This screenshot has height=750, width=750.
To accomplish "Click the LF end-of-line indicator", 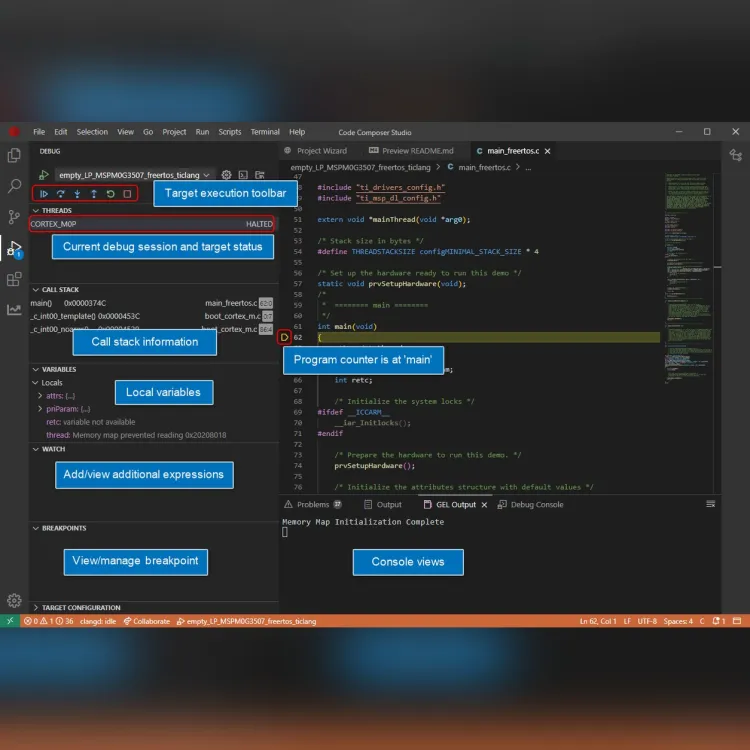I will (627, 621).
